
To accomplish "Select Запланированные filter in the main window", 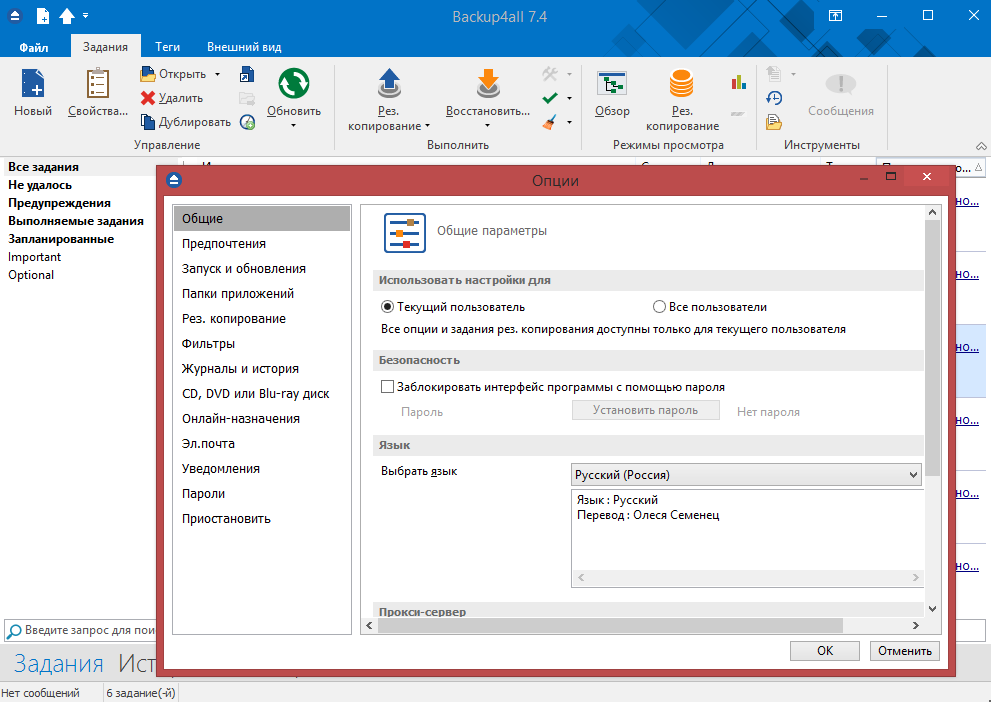I will 61,239.
